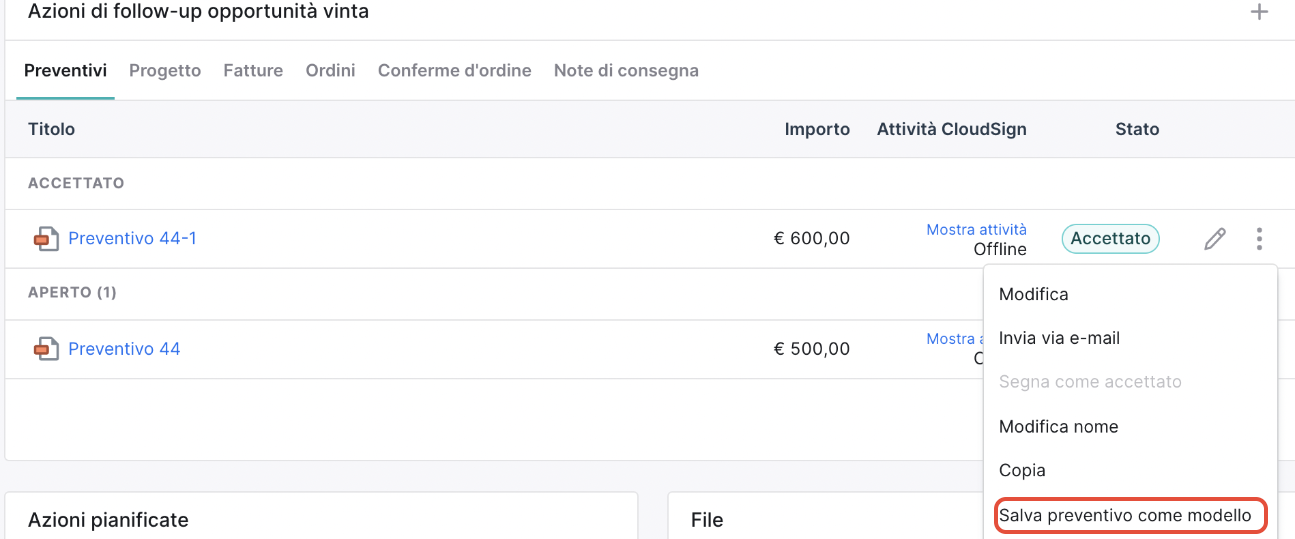Image resolution: width=1295 pixels, height=539 pixels.
Task: Select the Conferme d'ordine tab
Action: click(455, 71)
